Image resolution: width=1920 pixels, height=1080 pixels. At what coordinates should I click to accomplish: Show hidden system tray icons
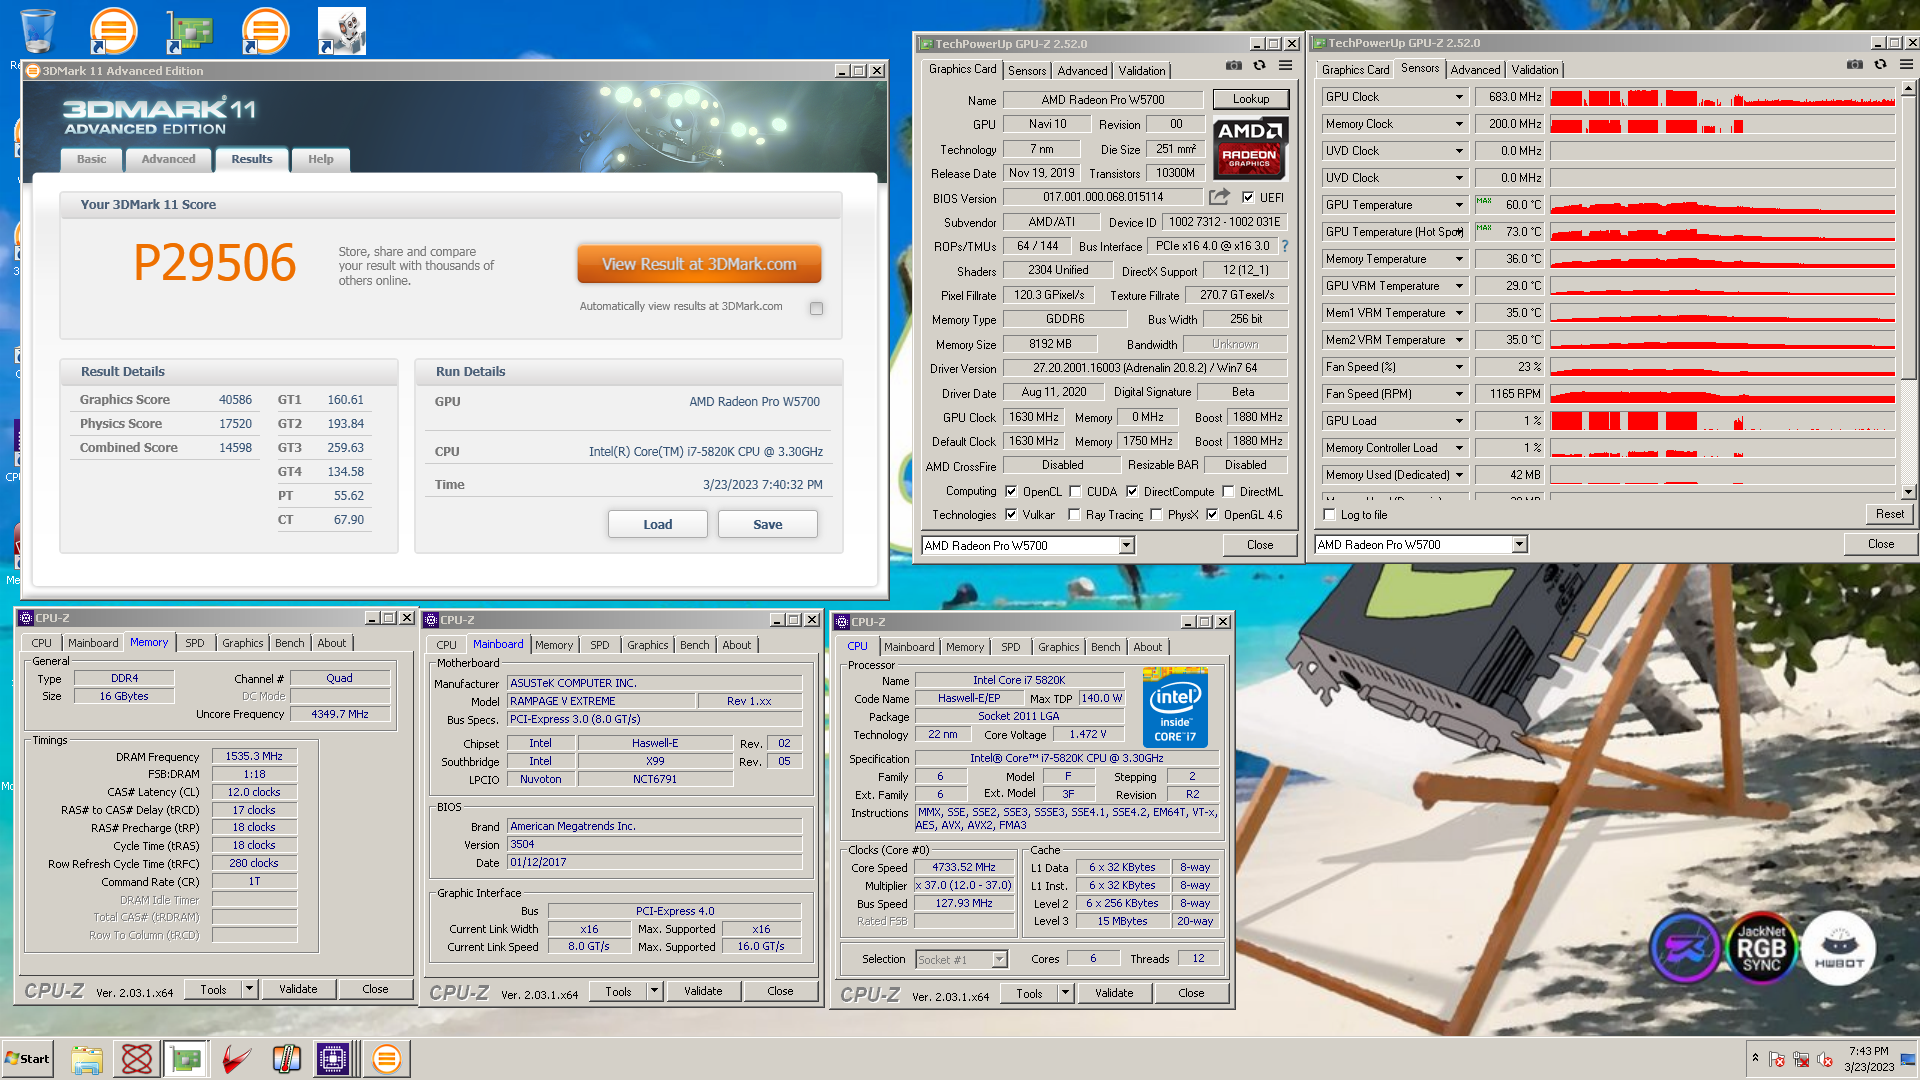[1755, 1058]
